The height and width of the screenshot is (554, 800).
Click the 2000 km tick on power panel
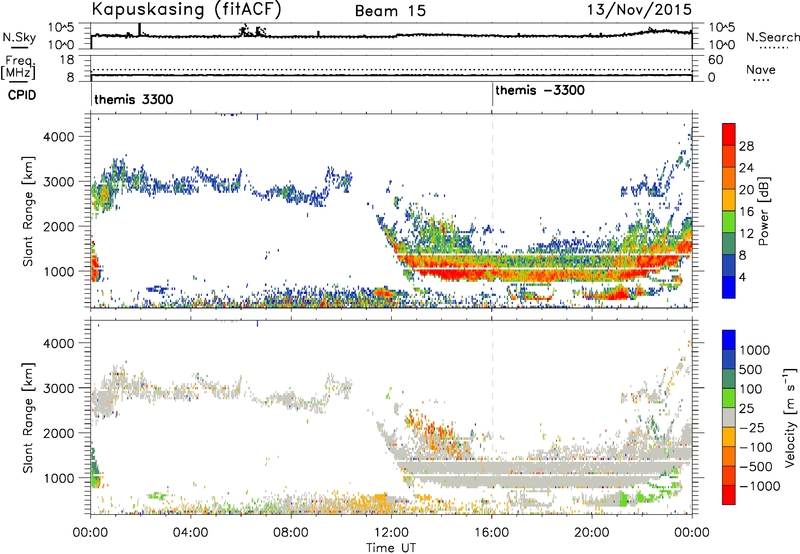tap(58, 226)
